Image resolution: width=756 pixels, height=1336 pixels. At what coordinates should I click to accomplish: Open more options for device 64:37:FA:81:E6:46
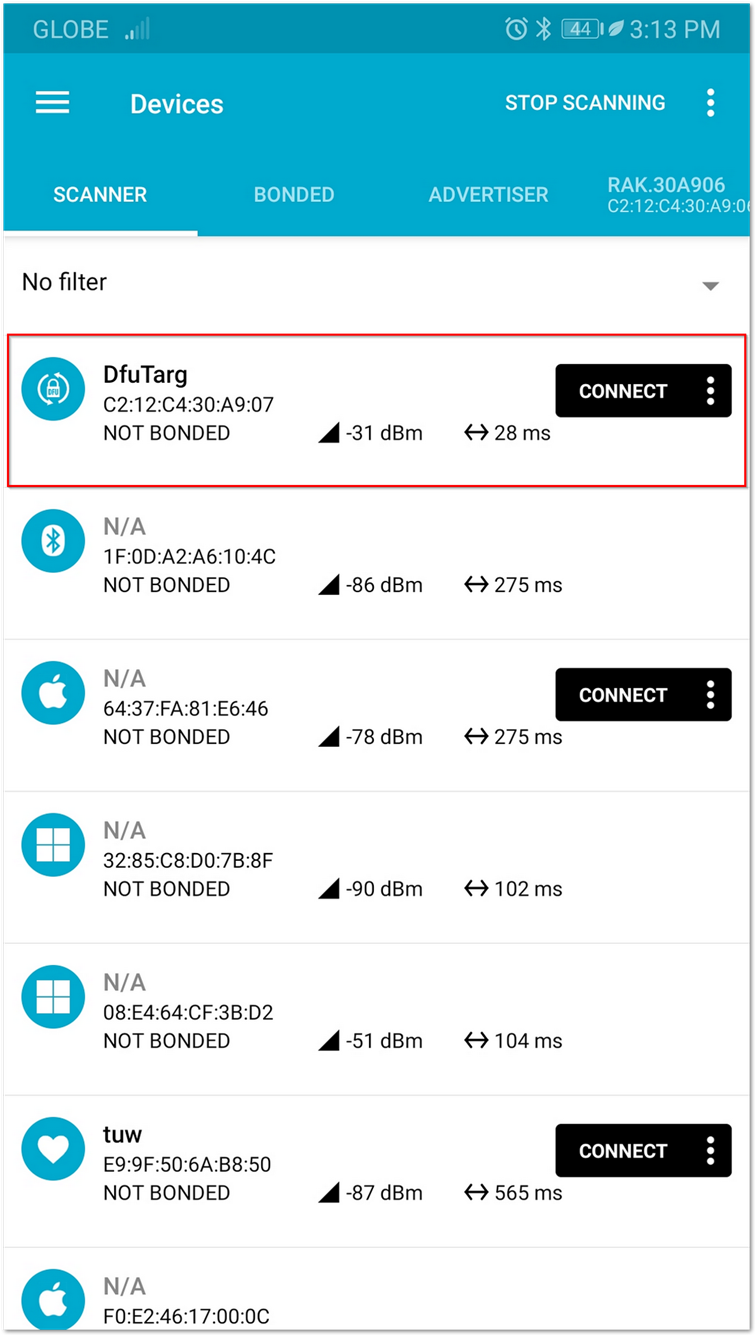(x=710, y=695)
